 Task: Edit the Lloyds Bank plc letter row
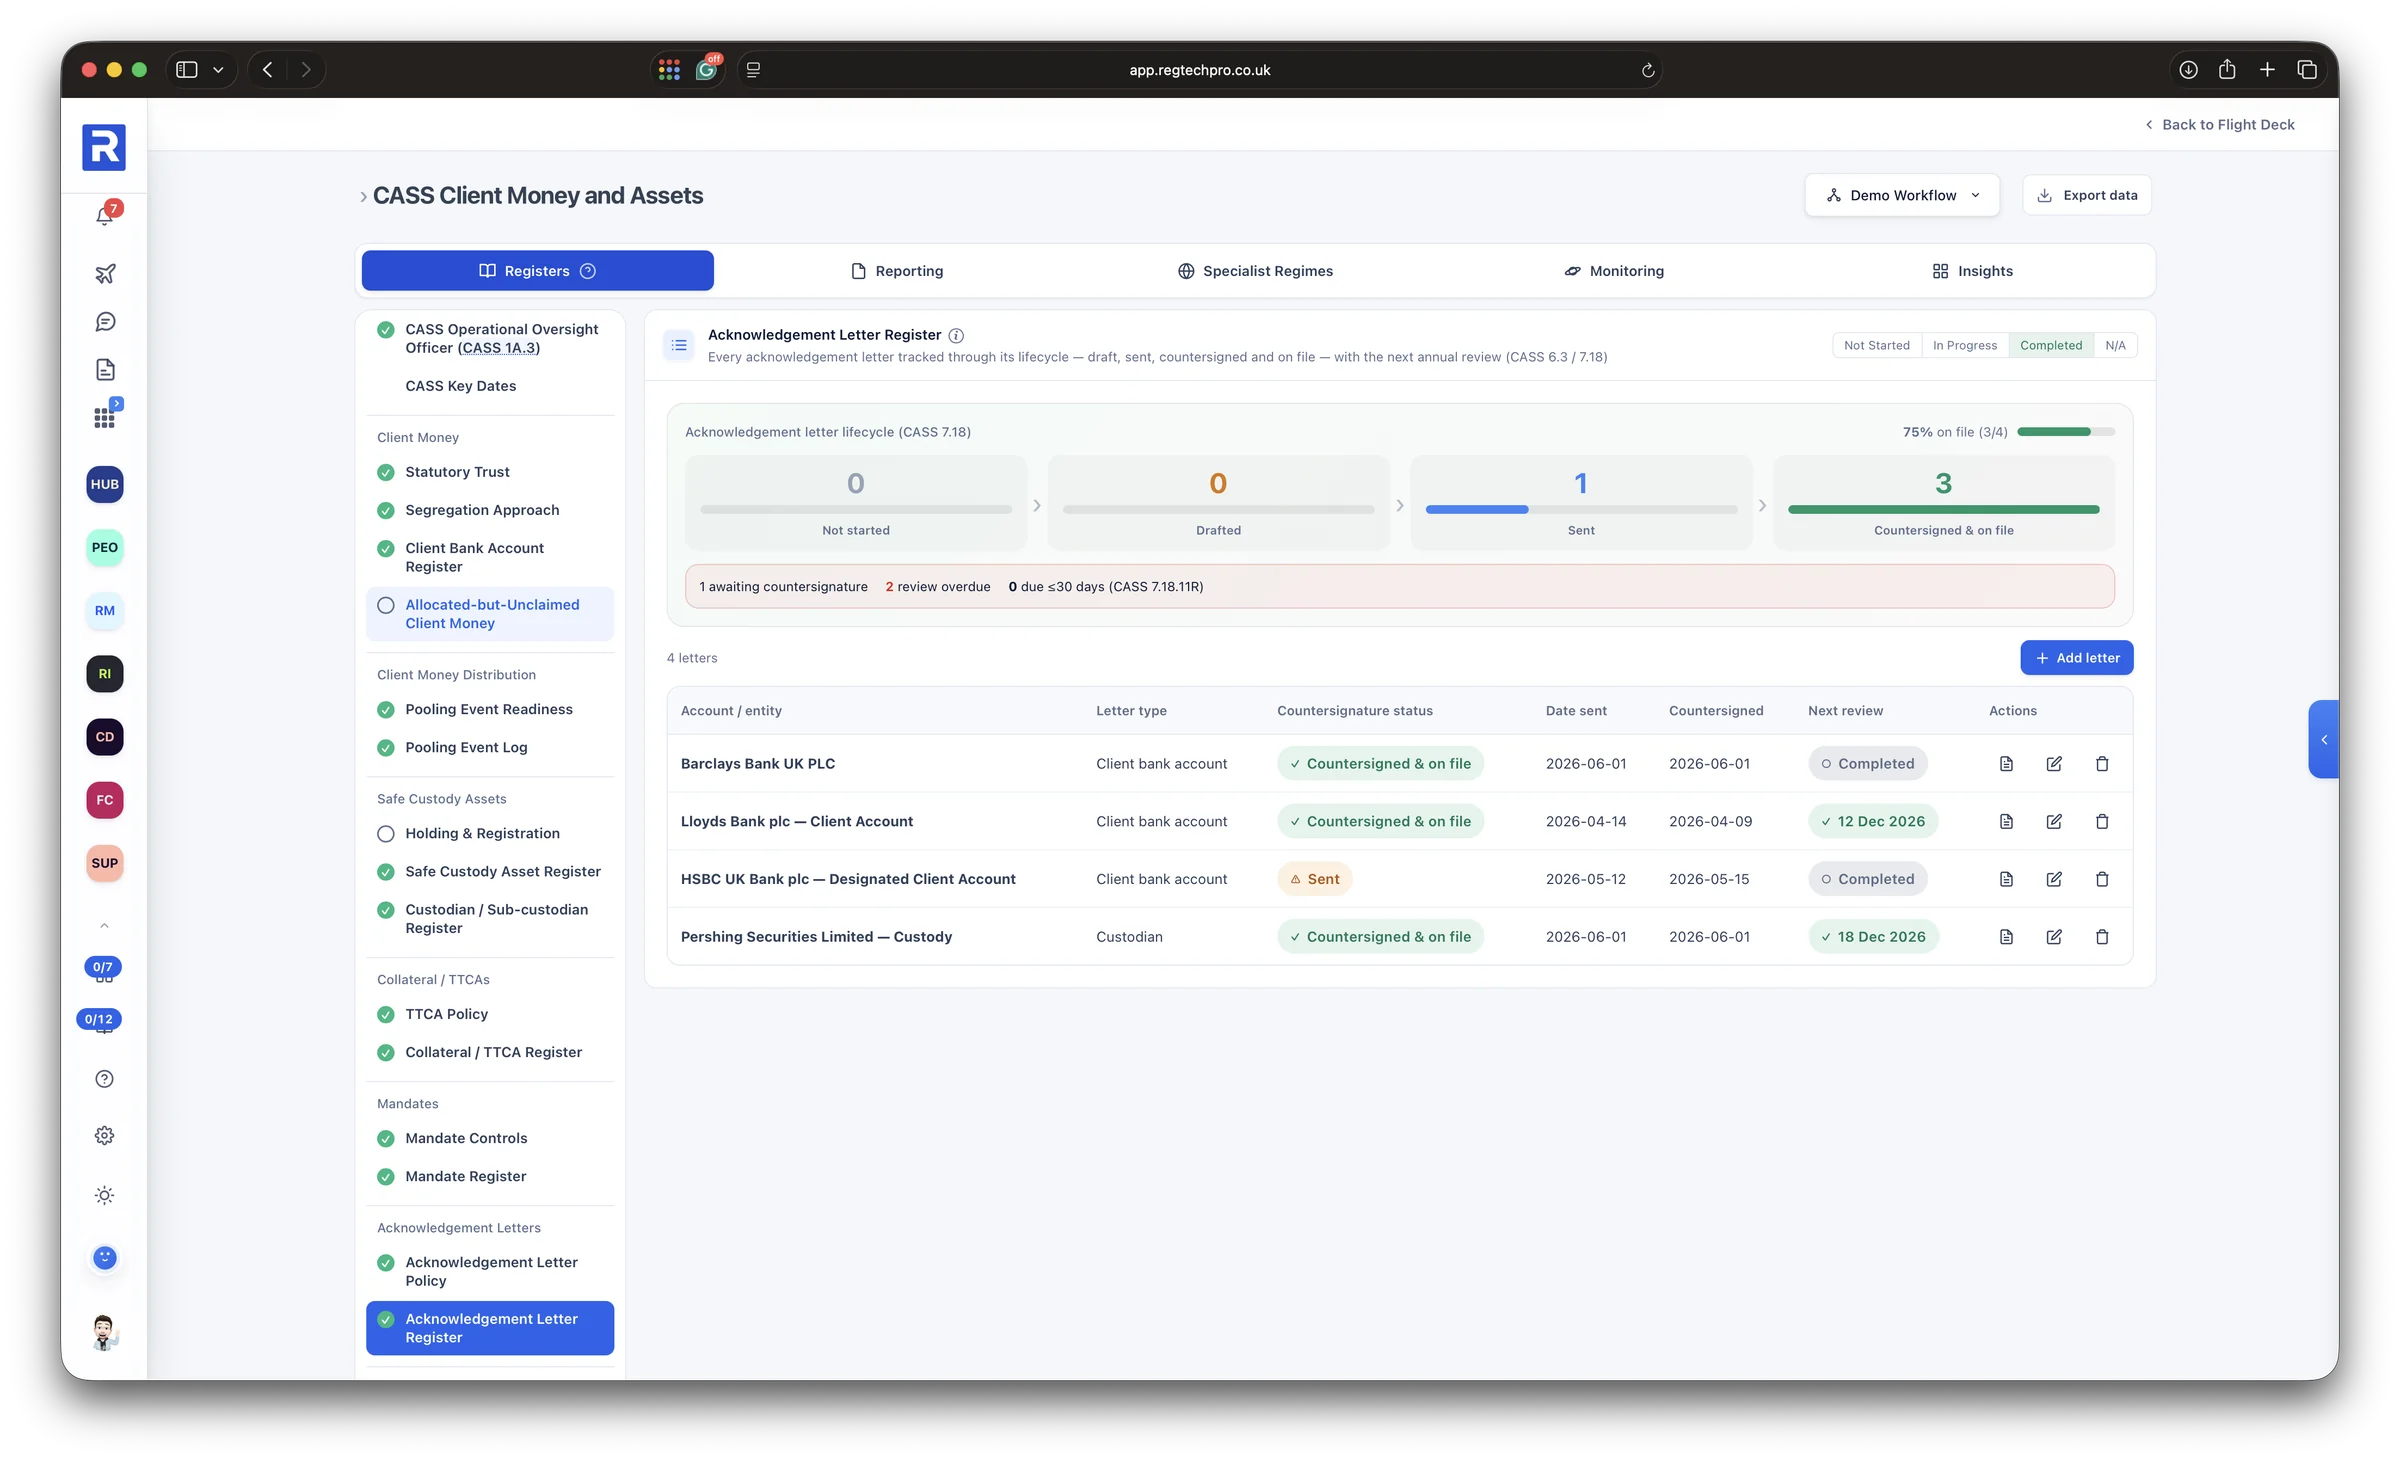(x=2054, y=822)
